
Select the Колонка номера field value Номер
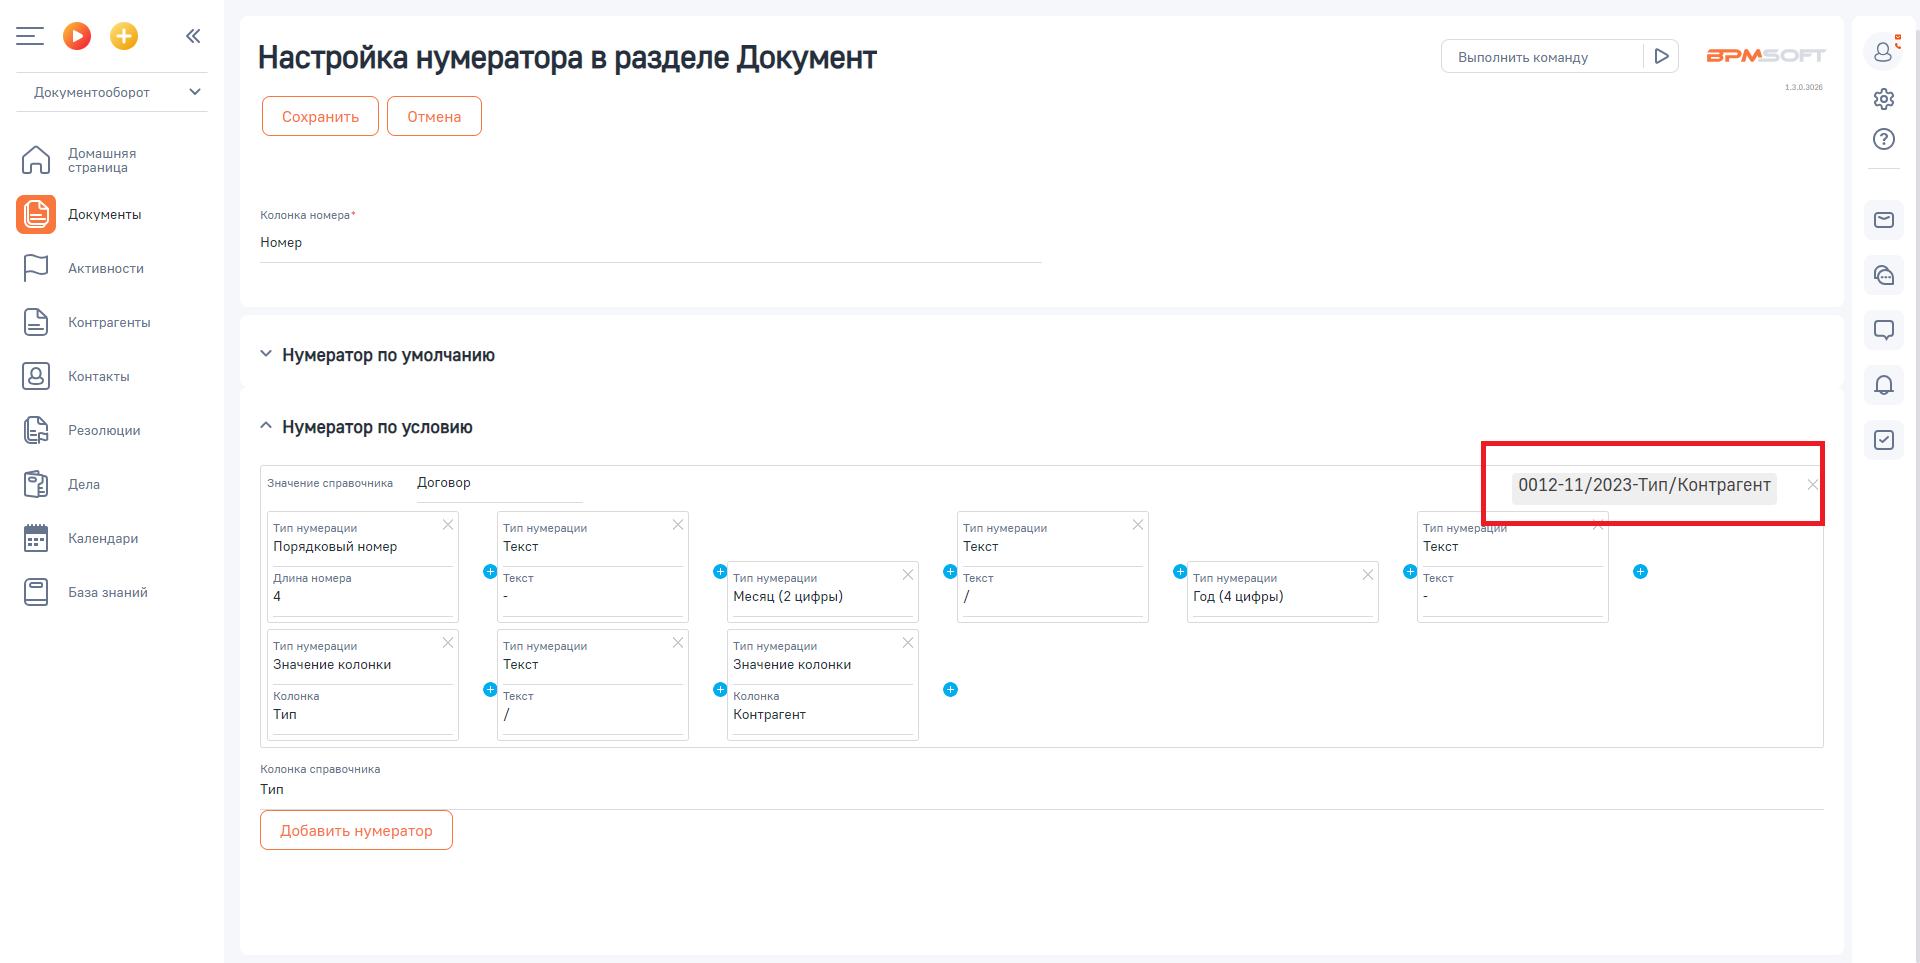pos(651,243)
